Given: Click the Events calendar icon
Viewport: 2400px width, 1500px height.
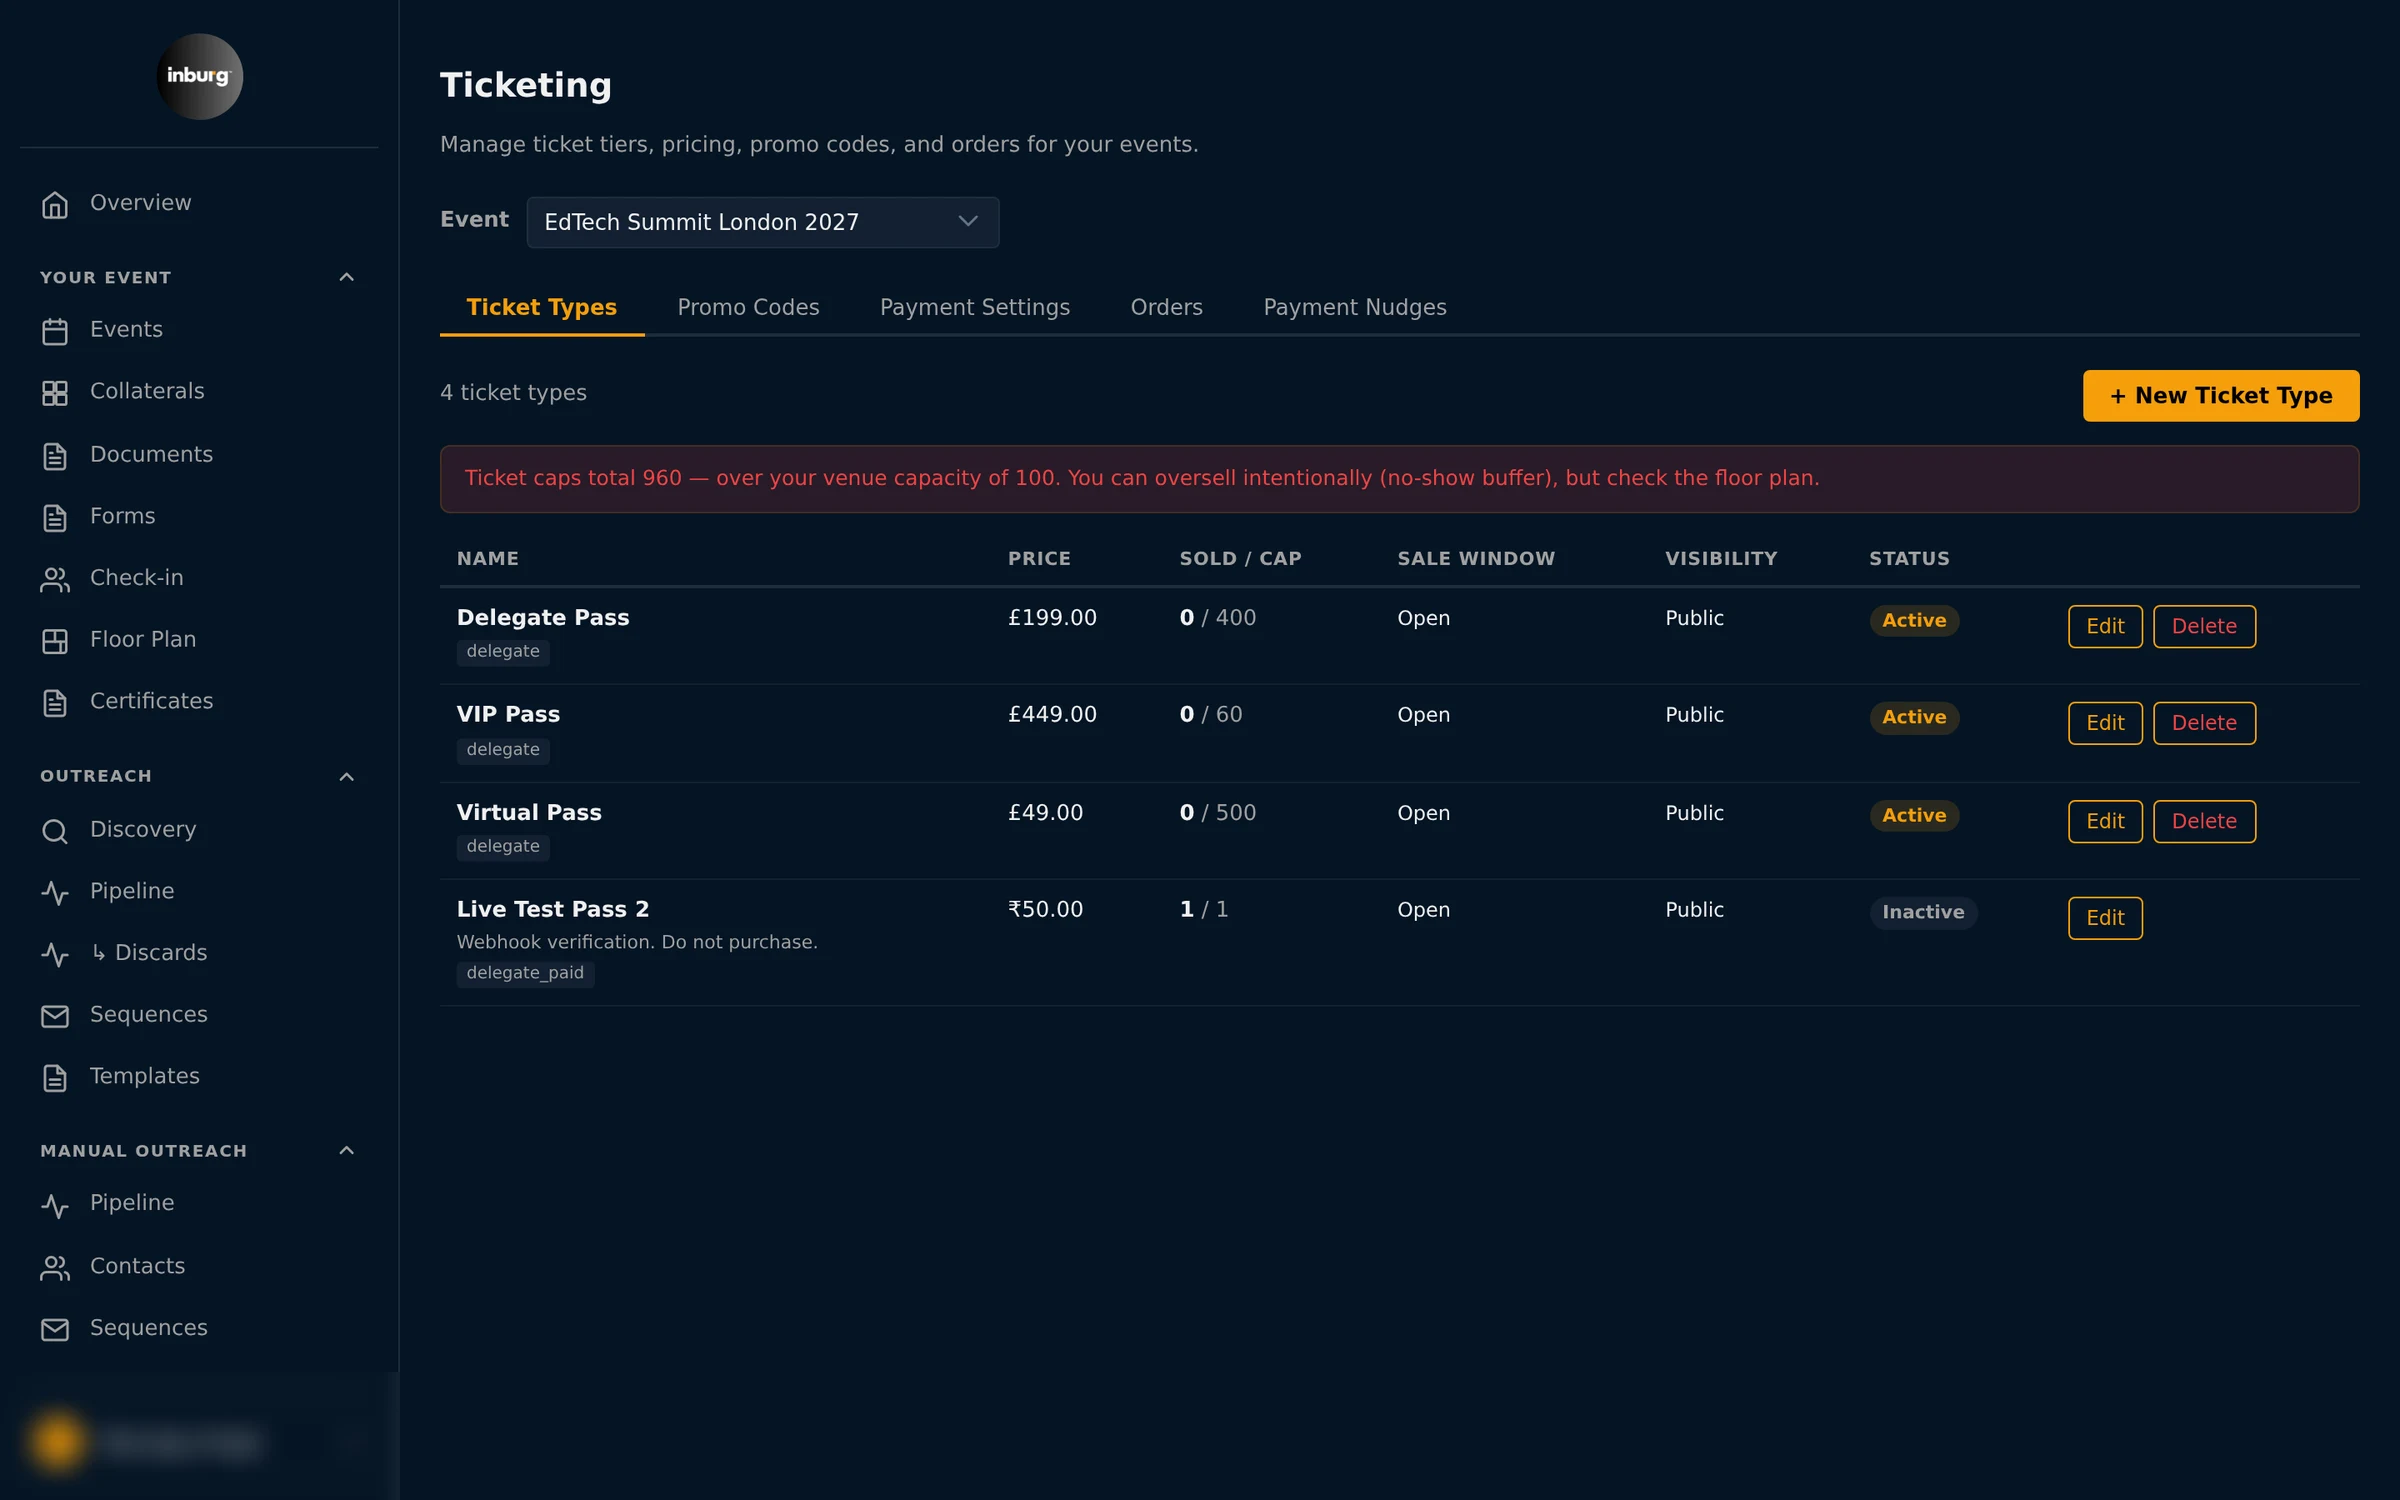Looking at the screenshot, I should (x=55, y=331).
